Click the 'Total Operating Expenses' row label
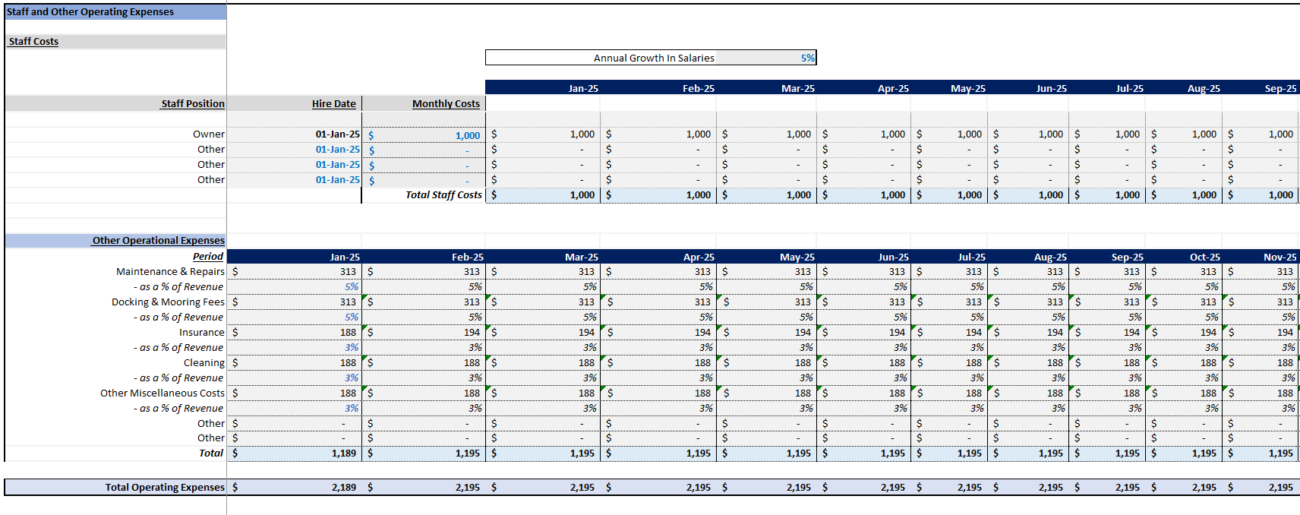The height and width of the screenshot is (515, 1300). pyautogui.click(x=115, y=487)
